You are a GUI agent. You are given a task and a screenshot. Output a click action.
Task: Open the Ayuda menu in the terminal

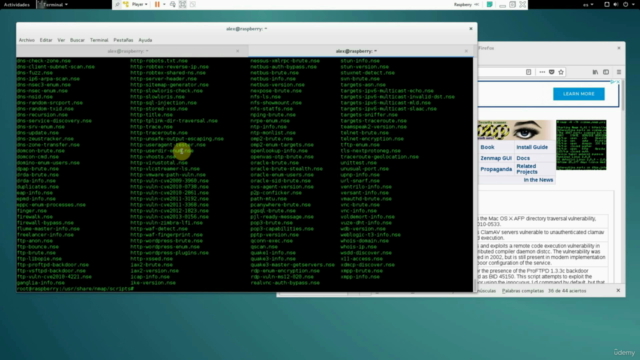coord(145,40)
